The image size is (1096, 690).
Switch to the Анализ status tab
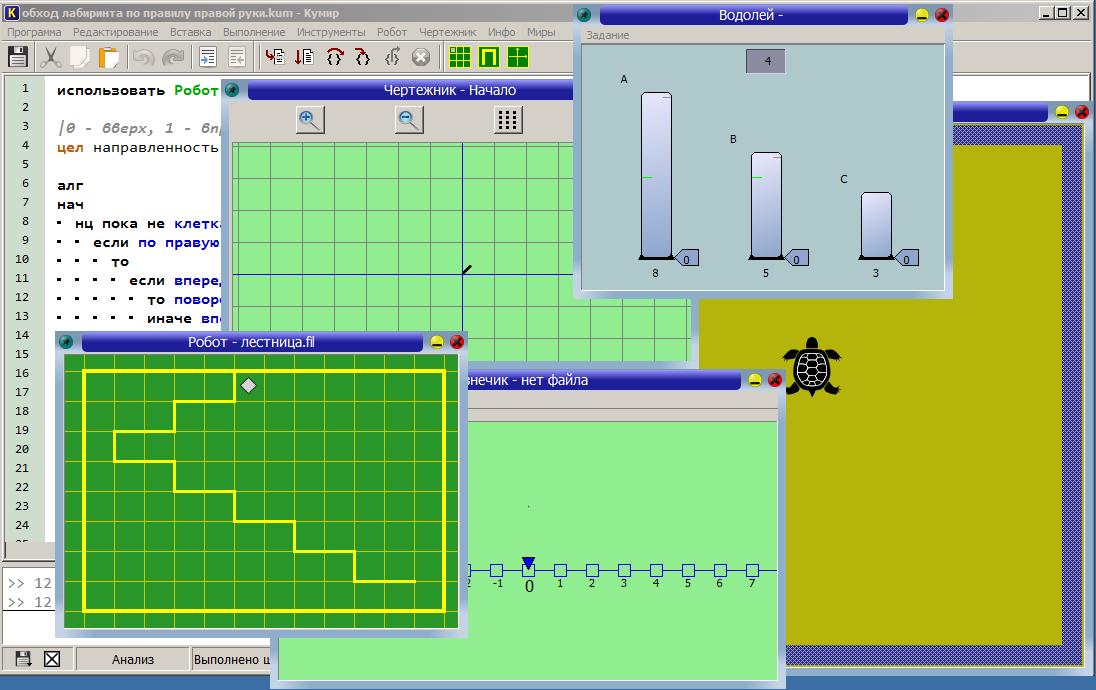click(x=133, y=659)
